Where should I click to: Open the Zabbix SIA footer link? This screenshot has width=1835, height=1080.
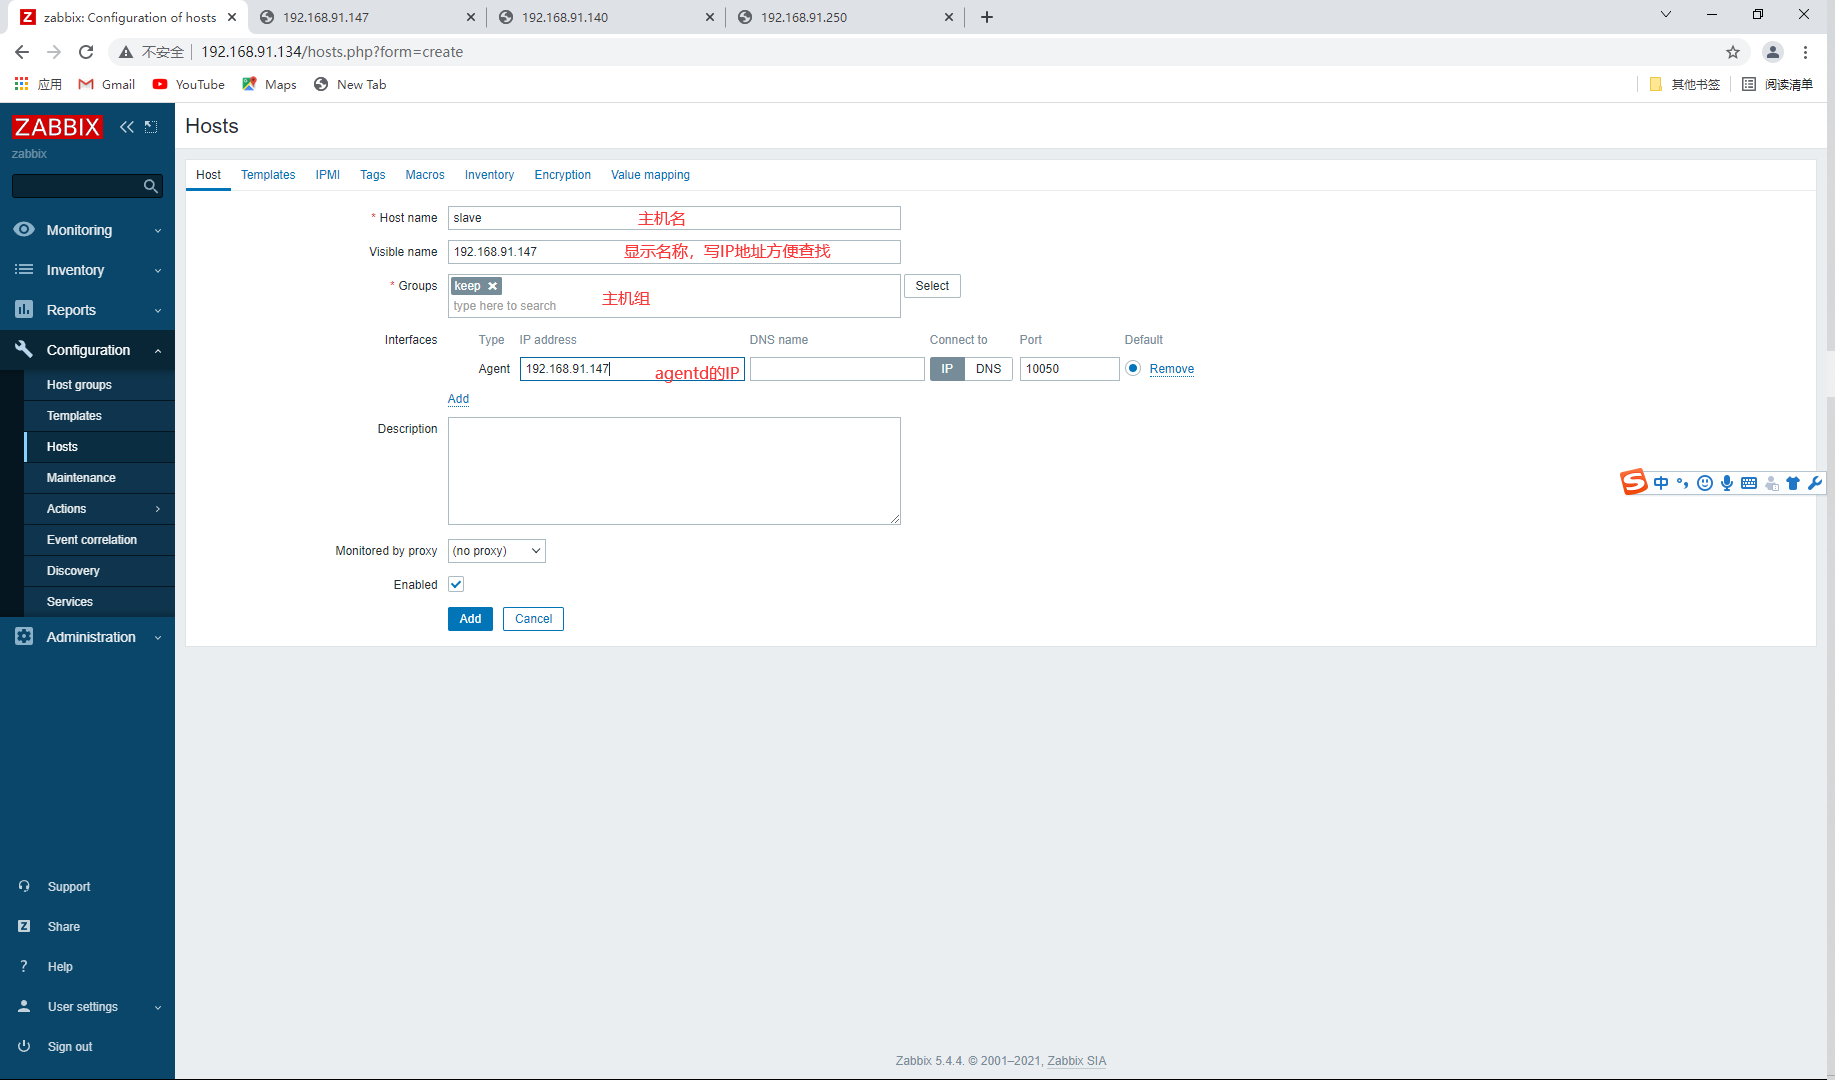[x=1077, y=1061]
